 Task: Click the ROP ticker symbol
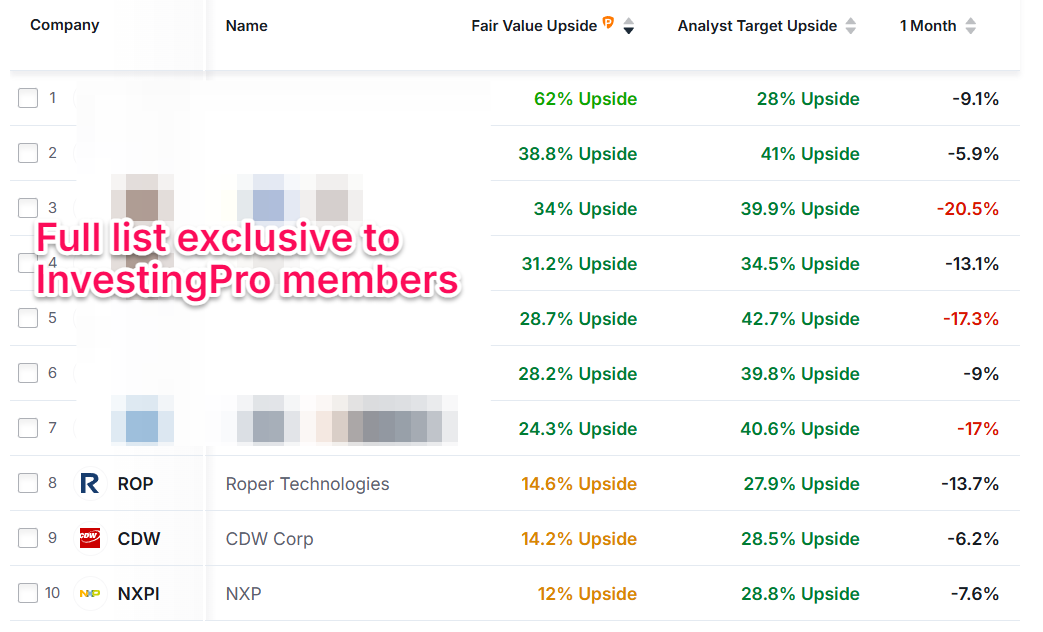(135, 484)
